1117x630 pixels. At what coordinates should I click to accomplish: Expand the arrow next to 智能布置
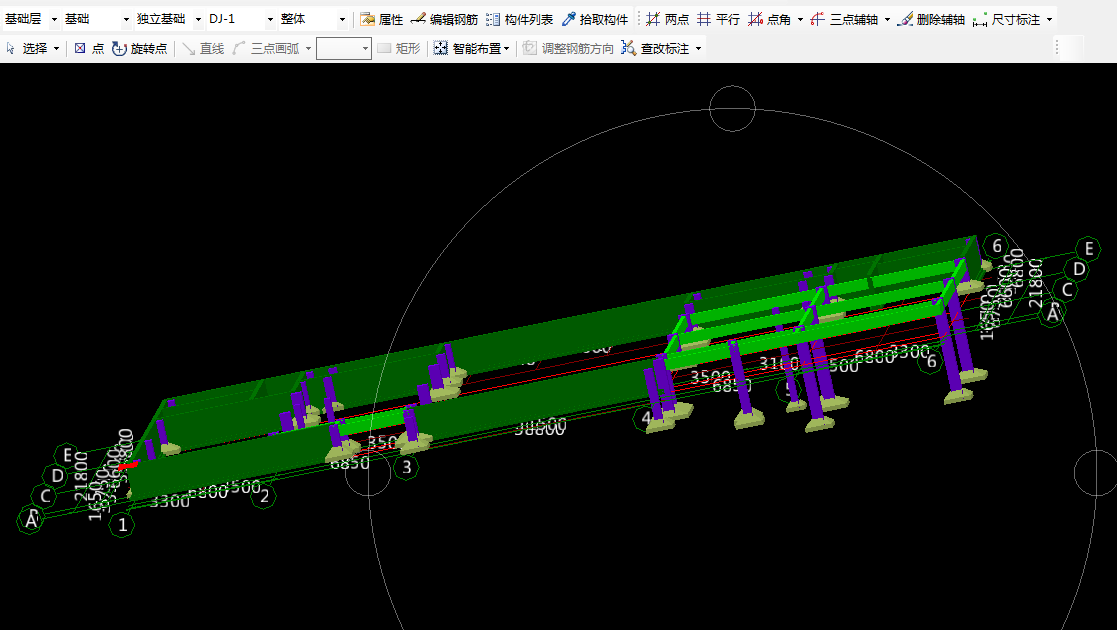(506, 49)
